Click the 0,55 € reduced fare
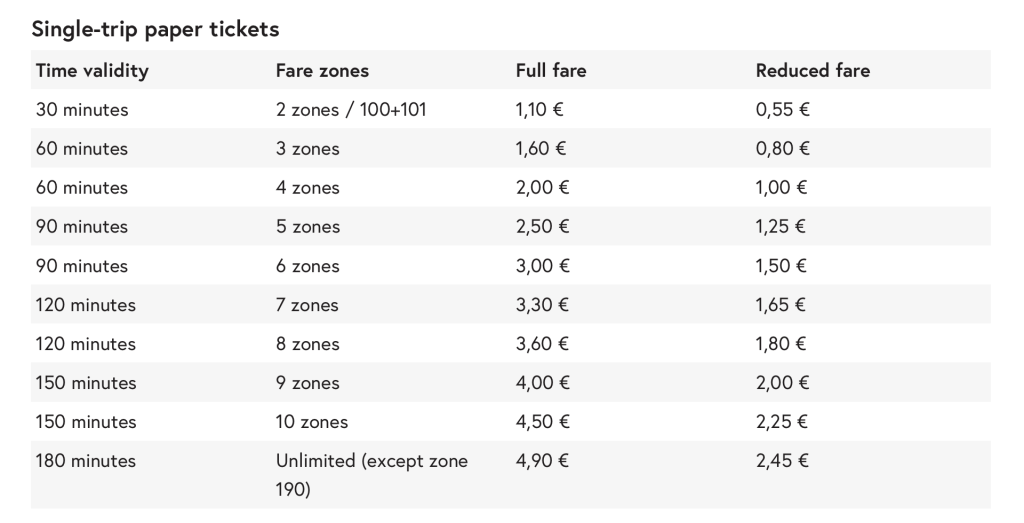 pos(783,110)
